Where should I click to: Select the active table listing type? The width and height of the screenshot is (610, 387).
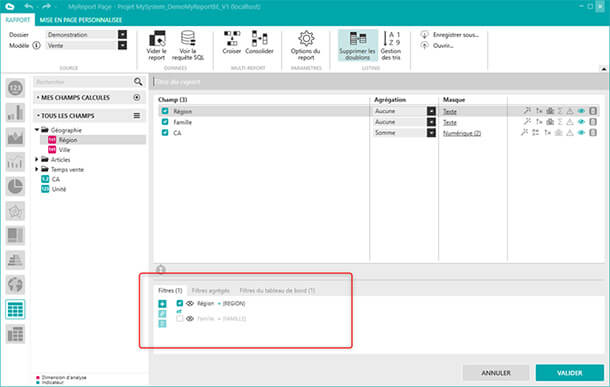point(15,309)
